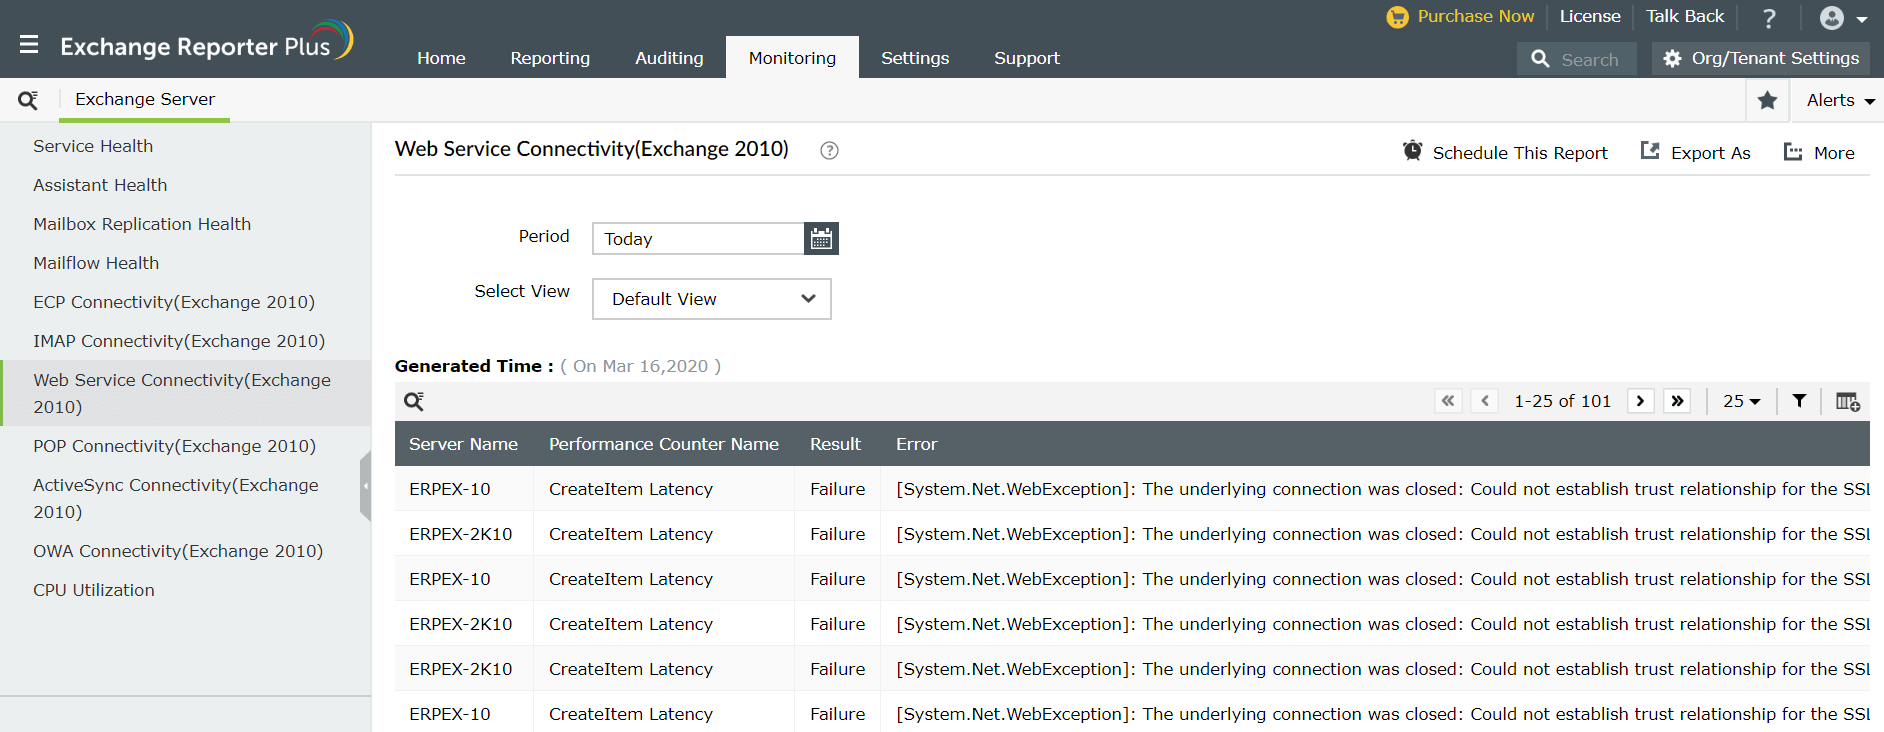This screenshot has width=1884, height=732.
Task: Open the Mailflow Health report
Action: 96,263
